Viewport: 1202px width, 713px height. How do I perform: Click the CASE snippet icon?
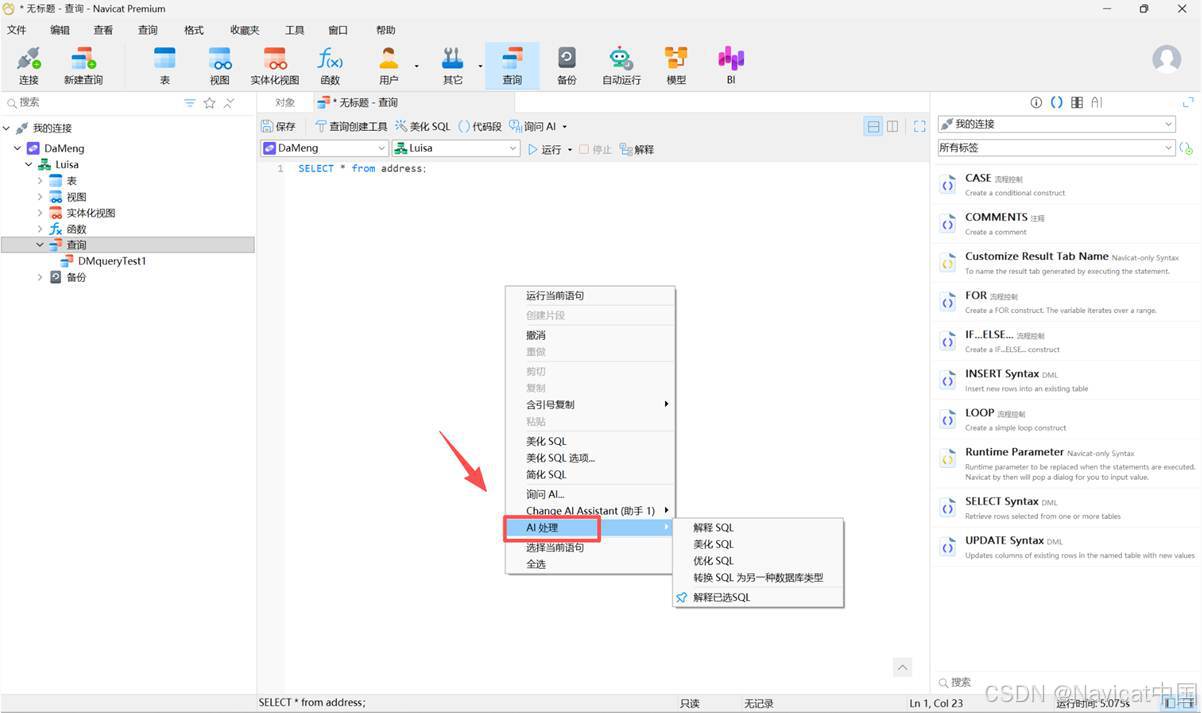[948, 185]
